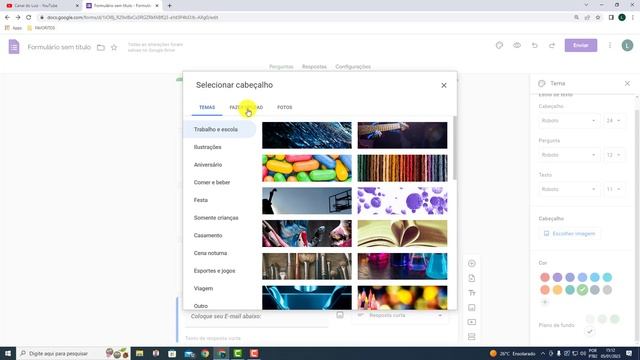
Task: Open the customize theme palette icon
Action: [x=499, y=45]
